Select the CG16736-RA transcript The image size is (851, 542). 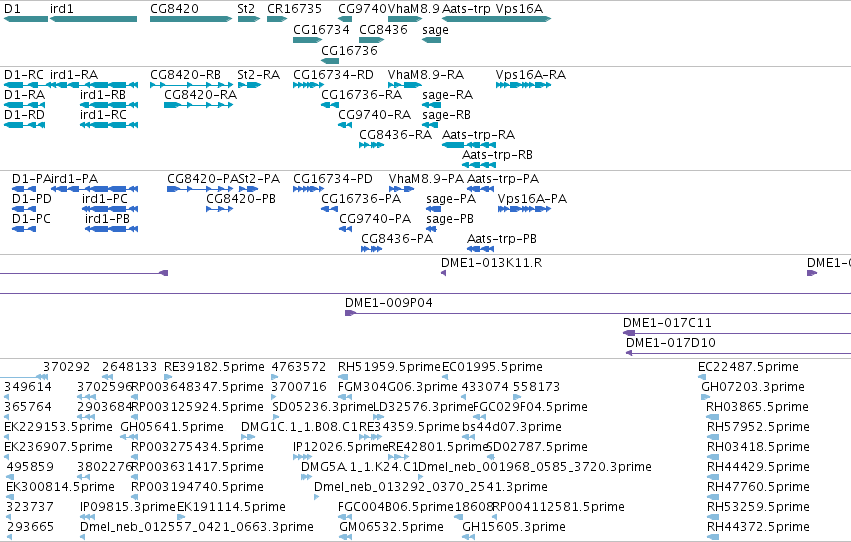330,105
